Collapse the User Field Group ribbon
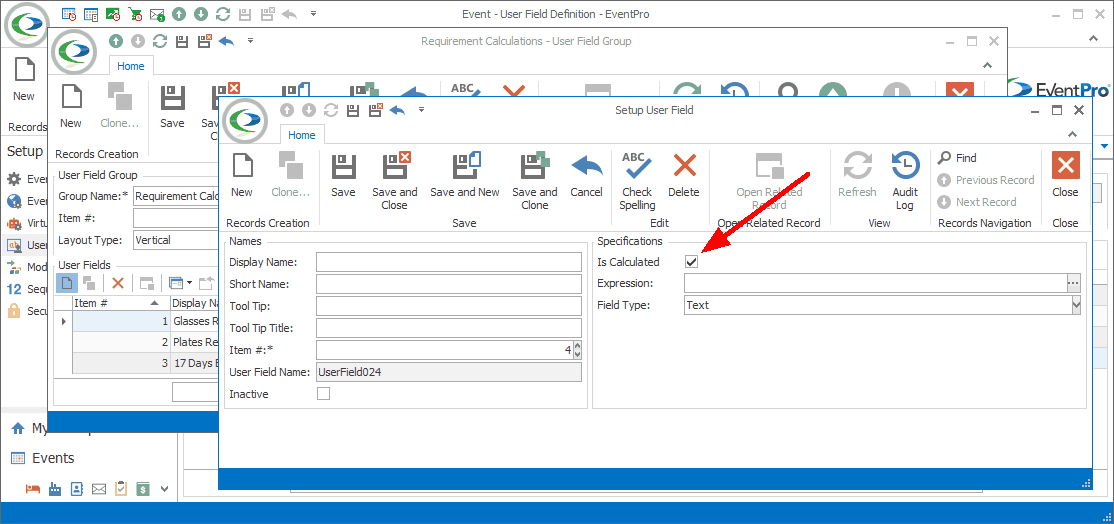 coord(987,65)
